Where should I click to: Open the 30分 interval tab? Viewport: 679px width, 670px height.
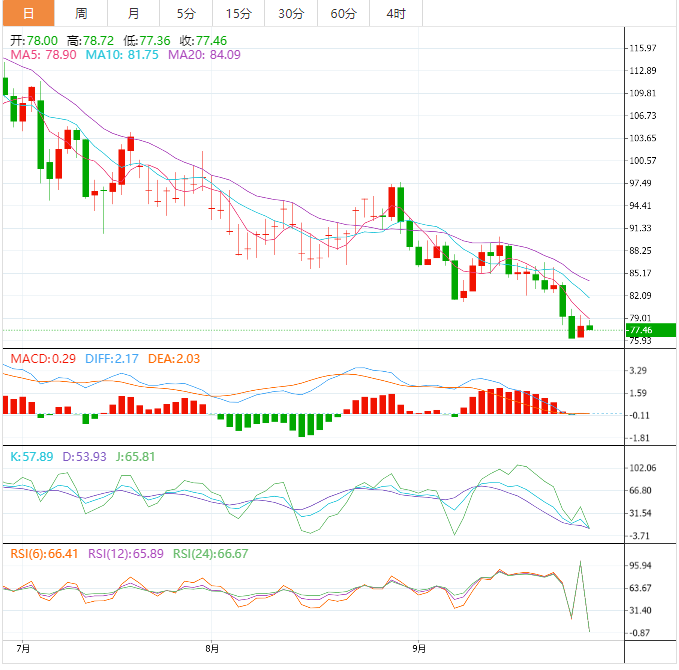point(291,13)
